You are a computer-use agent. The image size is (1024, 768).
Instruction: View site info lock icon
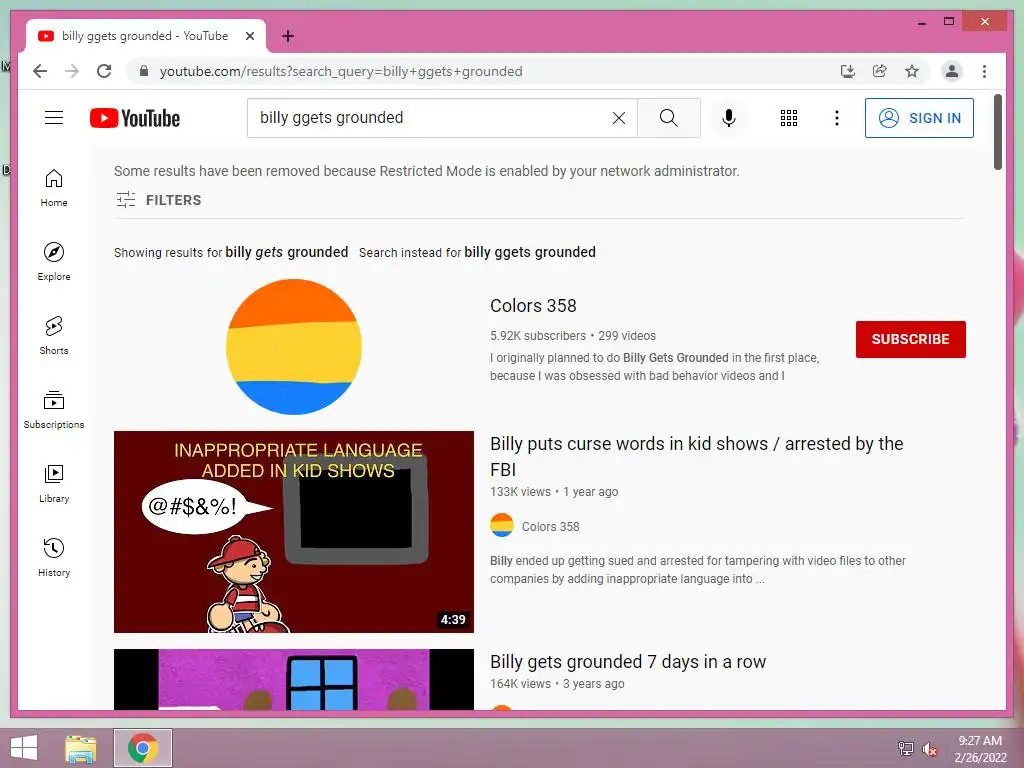click(144, 71)
